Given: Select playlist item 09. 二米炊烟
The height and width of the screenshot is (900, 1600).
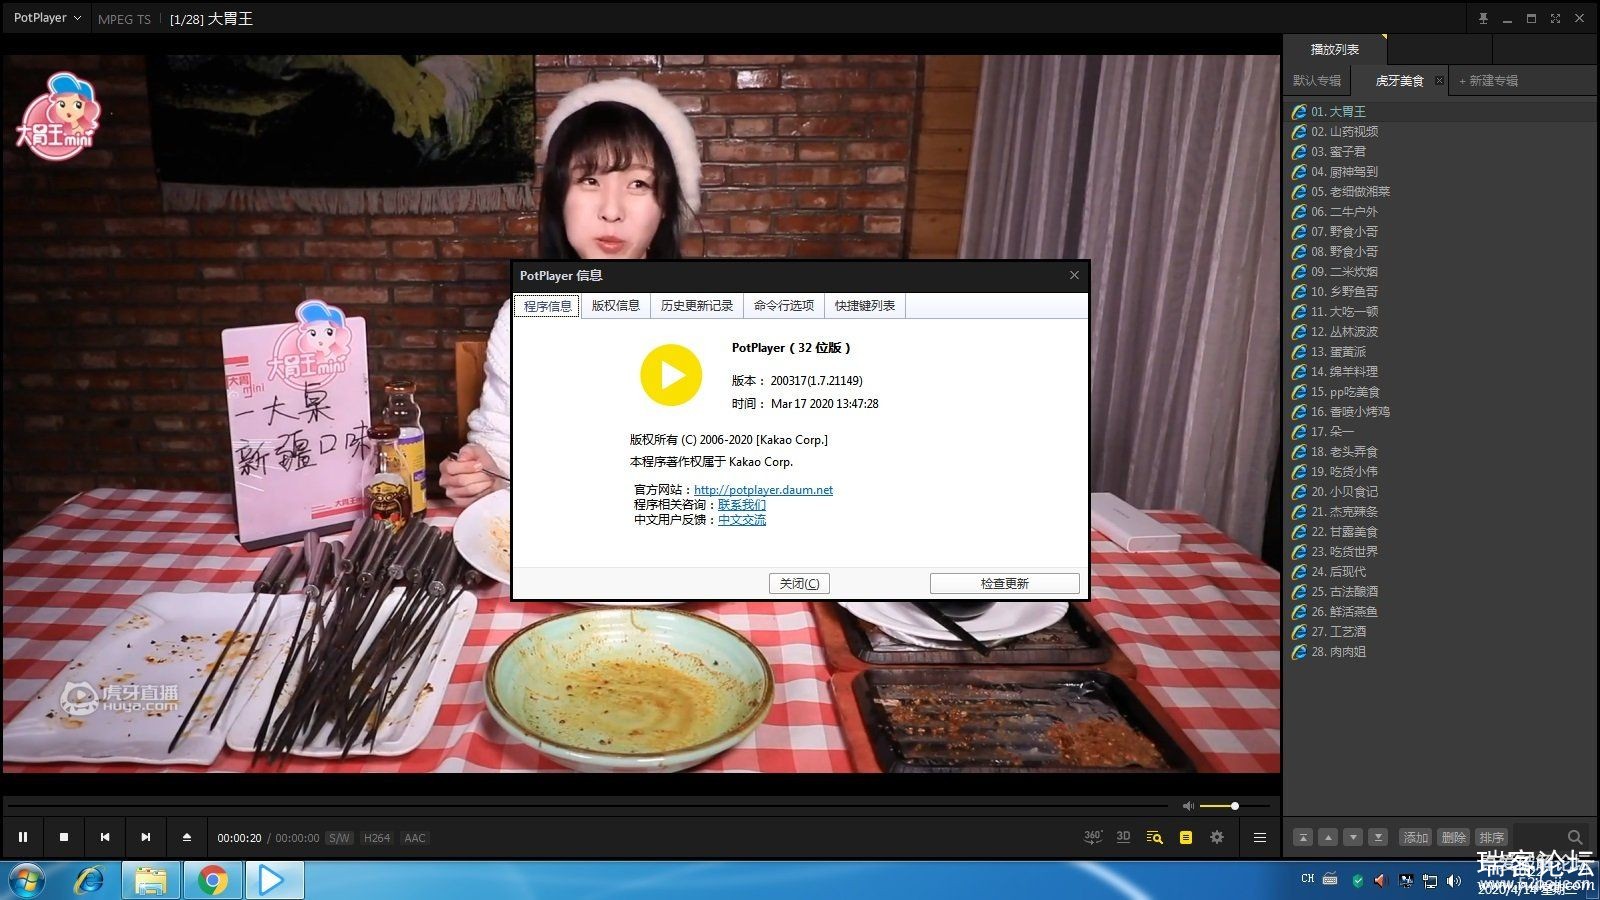Looking at the screenshot, I should [x=1440, y=271].
